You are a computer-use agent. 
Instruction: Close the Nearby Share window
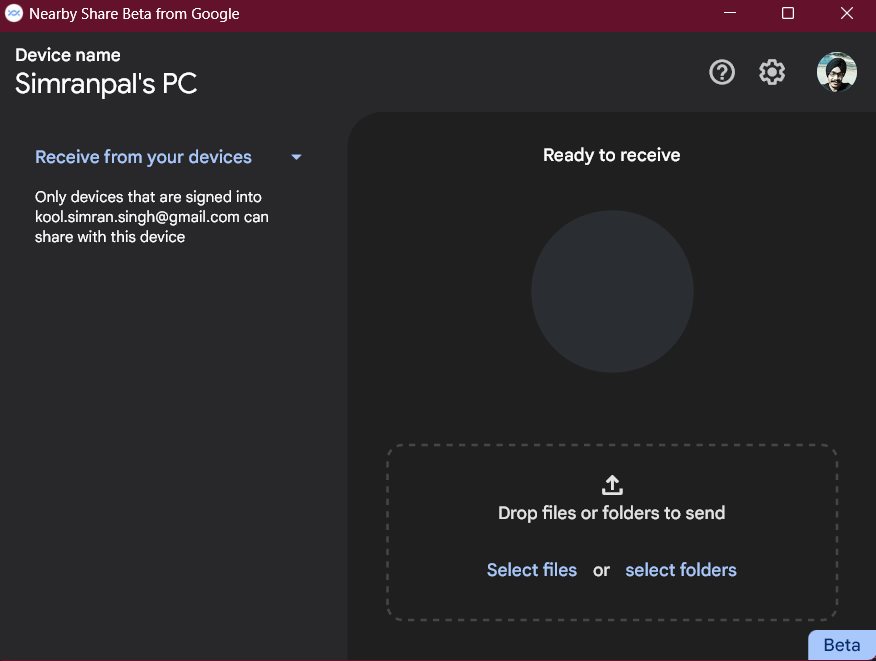pos(847,13)
